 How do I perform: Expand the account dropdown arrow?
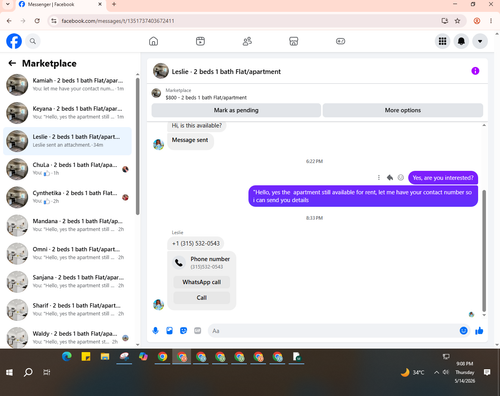click(480, 41)
